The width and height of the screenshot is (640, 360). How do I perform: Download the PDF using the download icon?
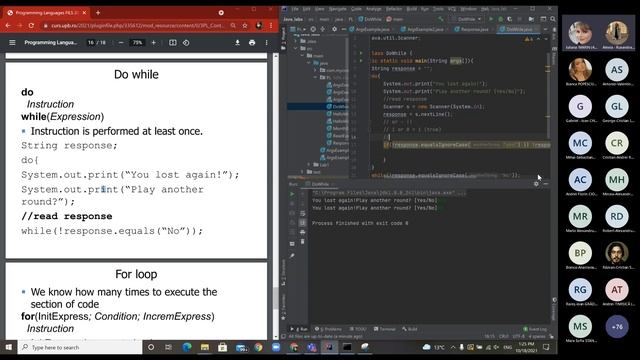(x=237, y=42)
